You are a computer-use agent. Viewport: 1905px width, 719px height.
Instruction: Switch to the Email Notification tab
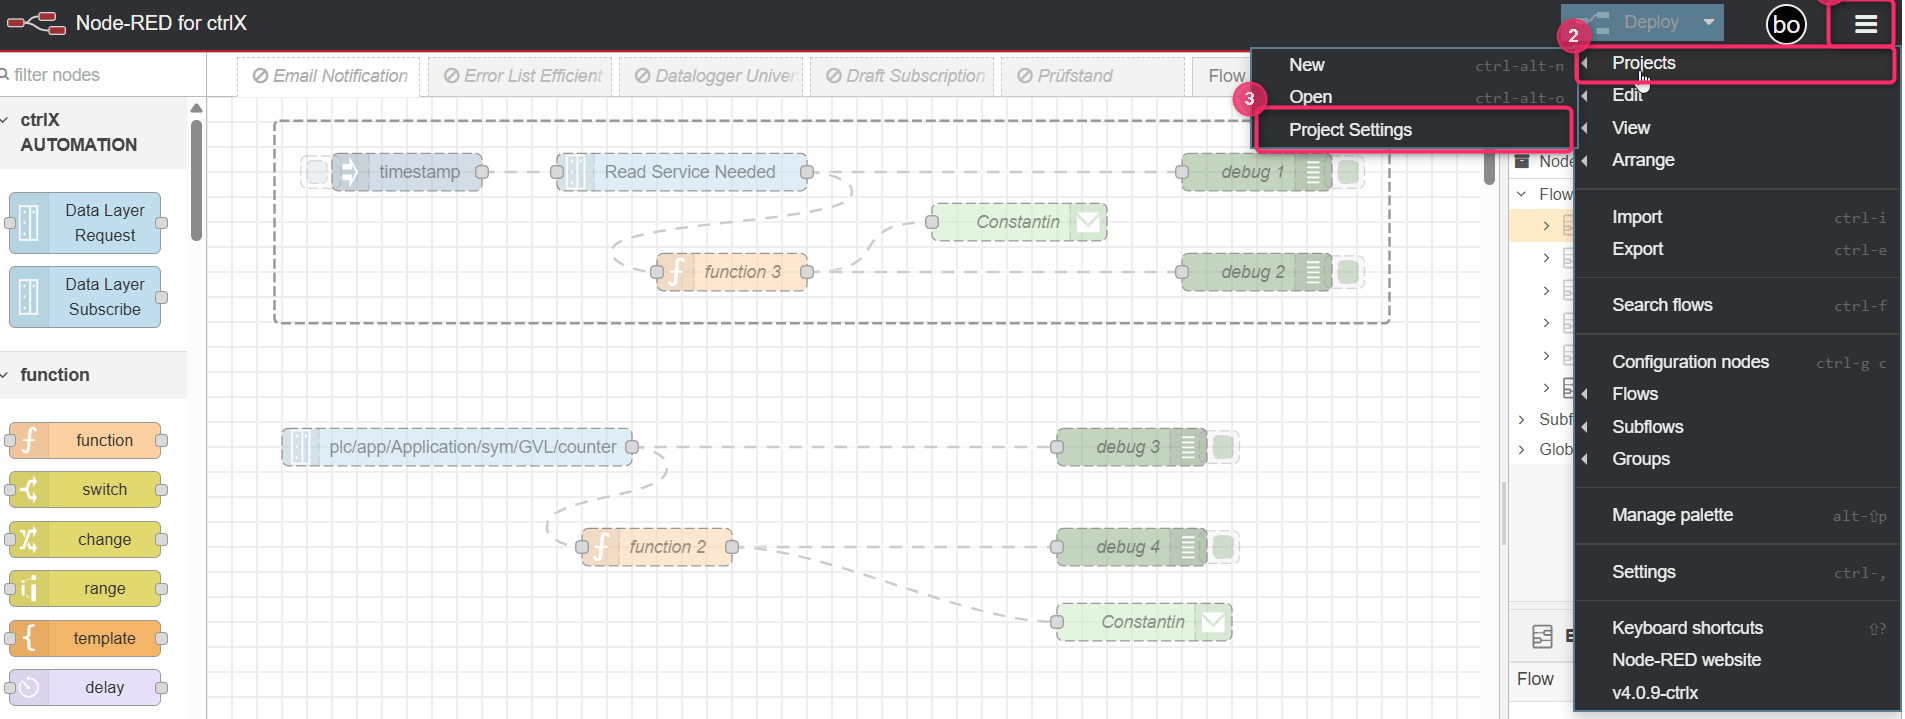329,76
